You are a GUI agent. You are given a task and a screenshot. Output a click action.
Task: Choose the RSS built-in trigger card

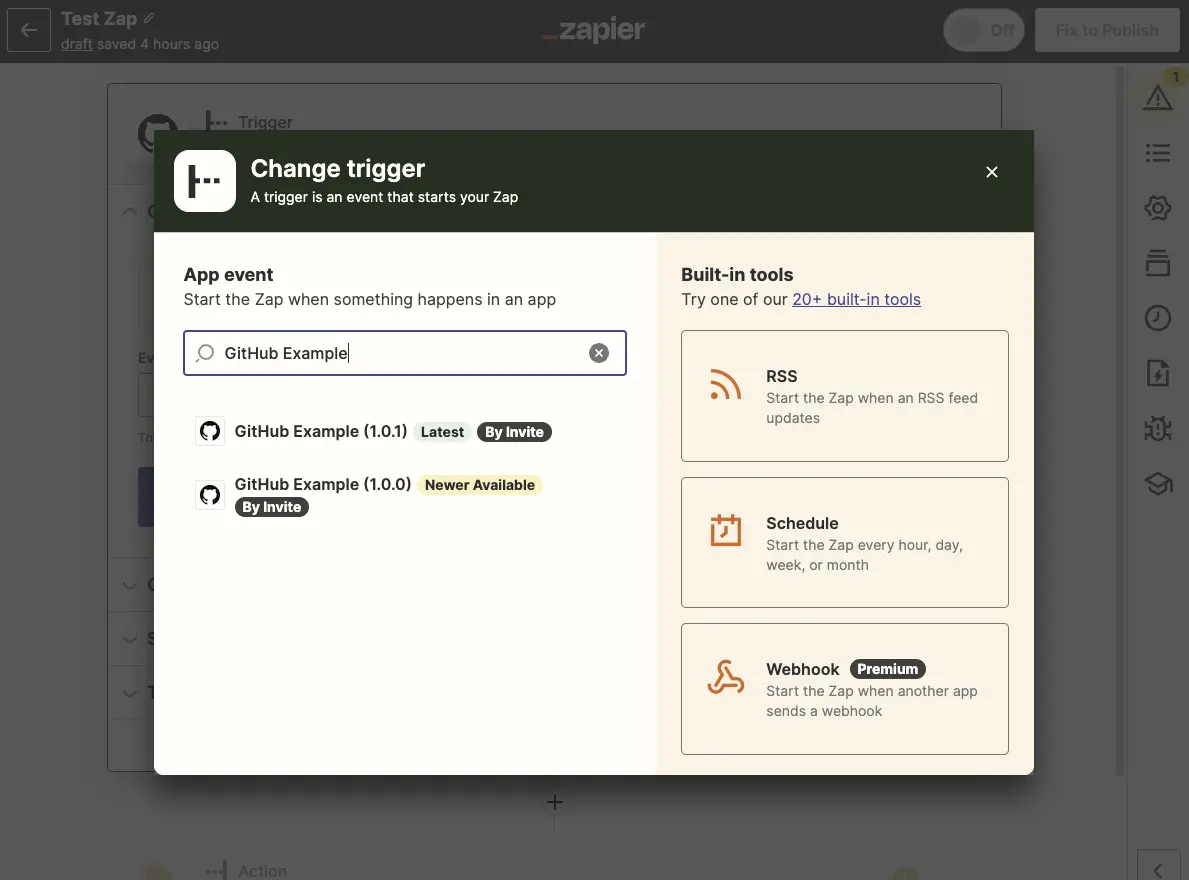pyautogui.click(x=845, y=396)
